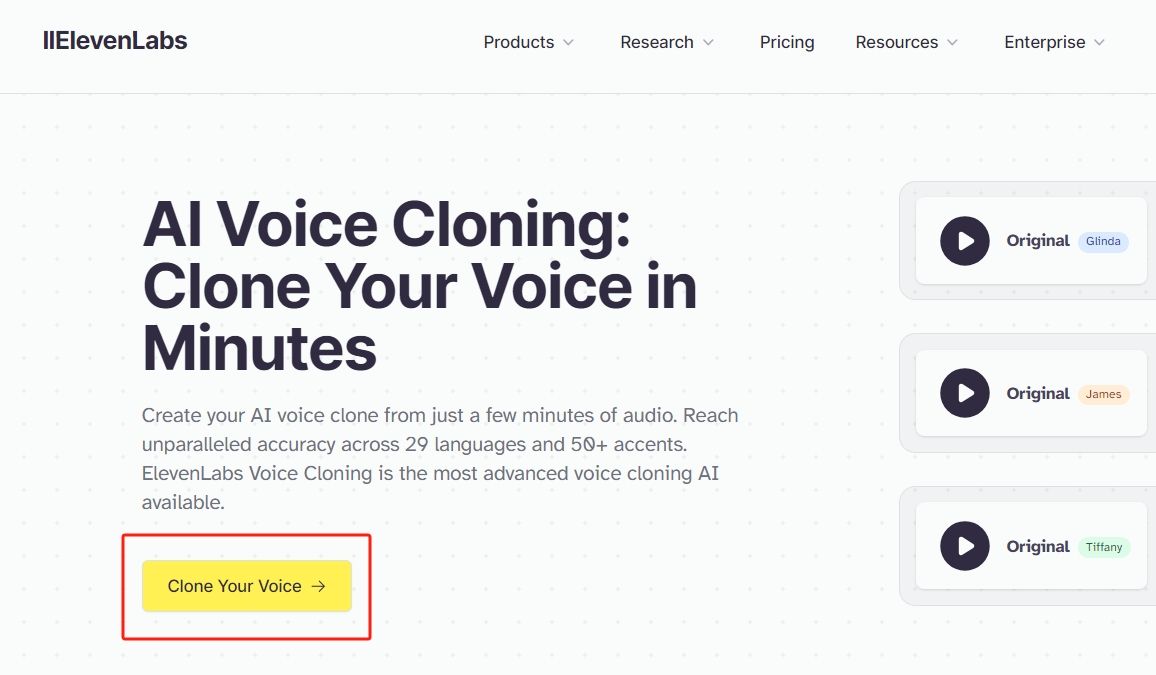Screen dimensions: 1156x675
Task: Expand the Resources dropdown chevron
Action: 953,43
